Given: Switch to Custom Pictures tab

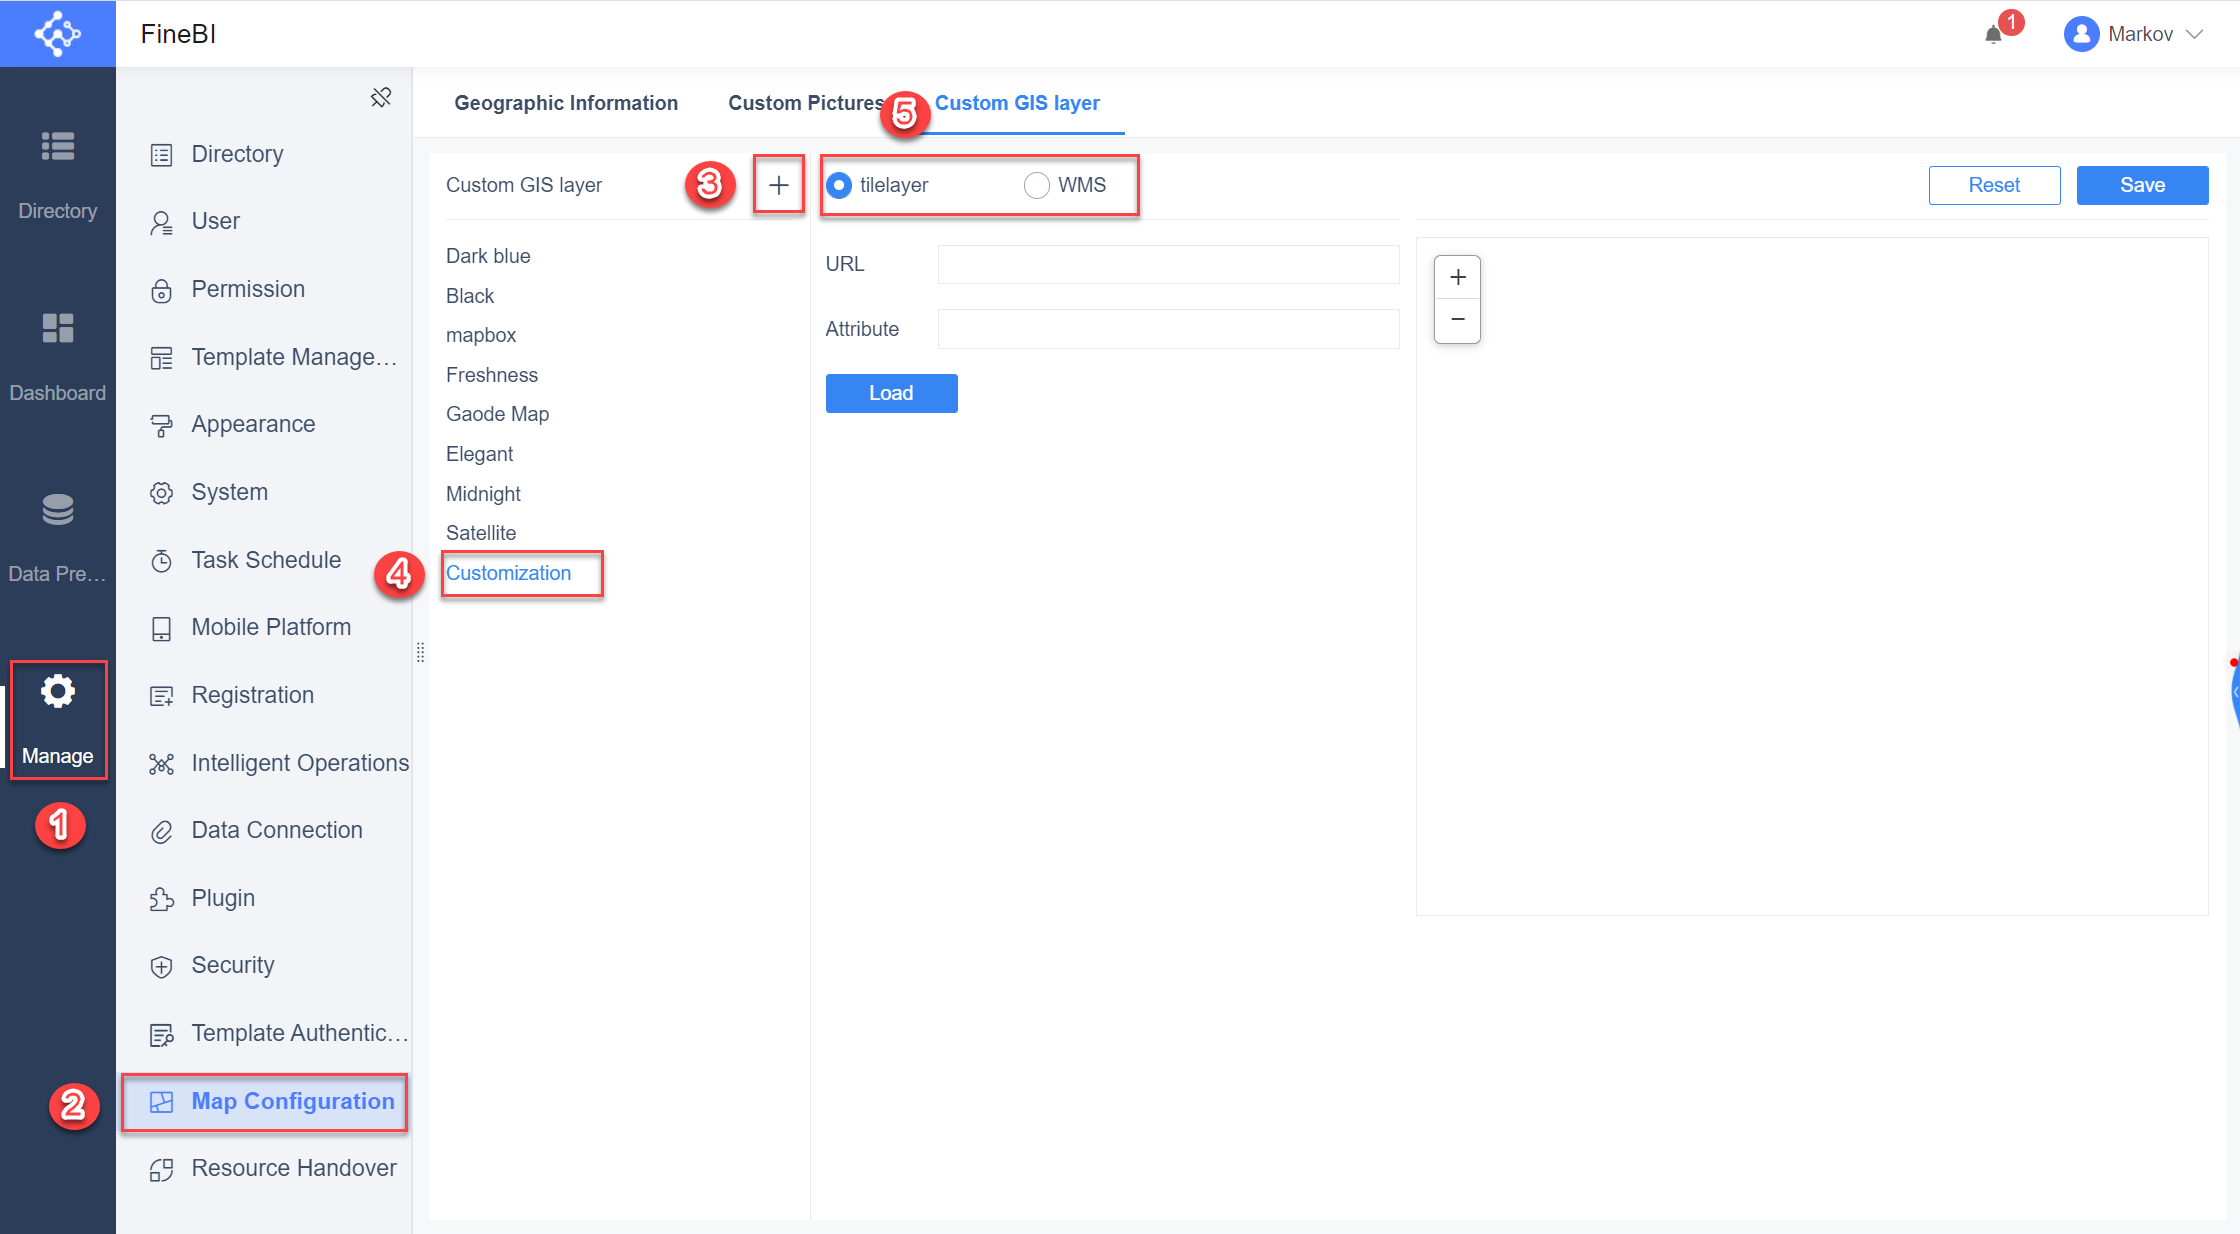Looking at the screenshot, I should click(806, 103).
